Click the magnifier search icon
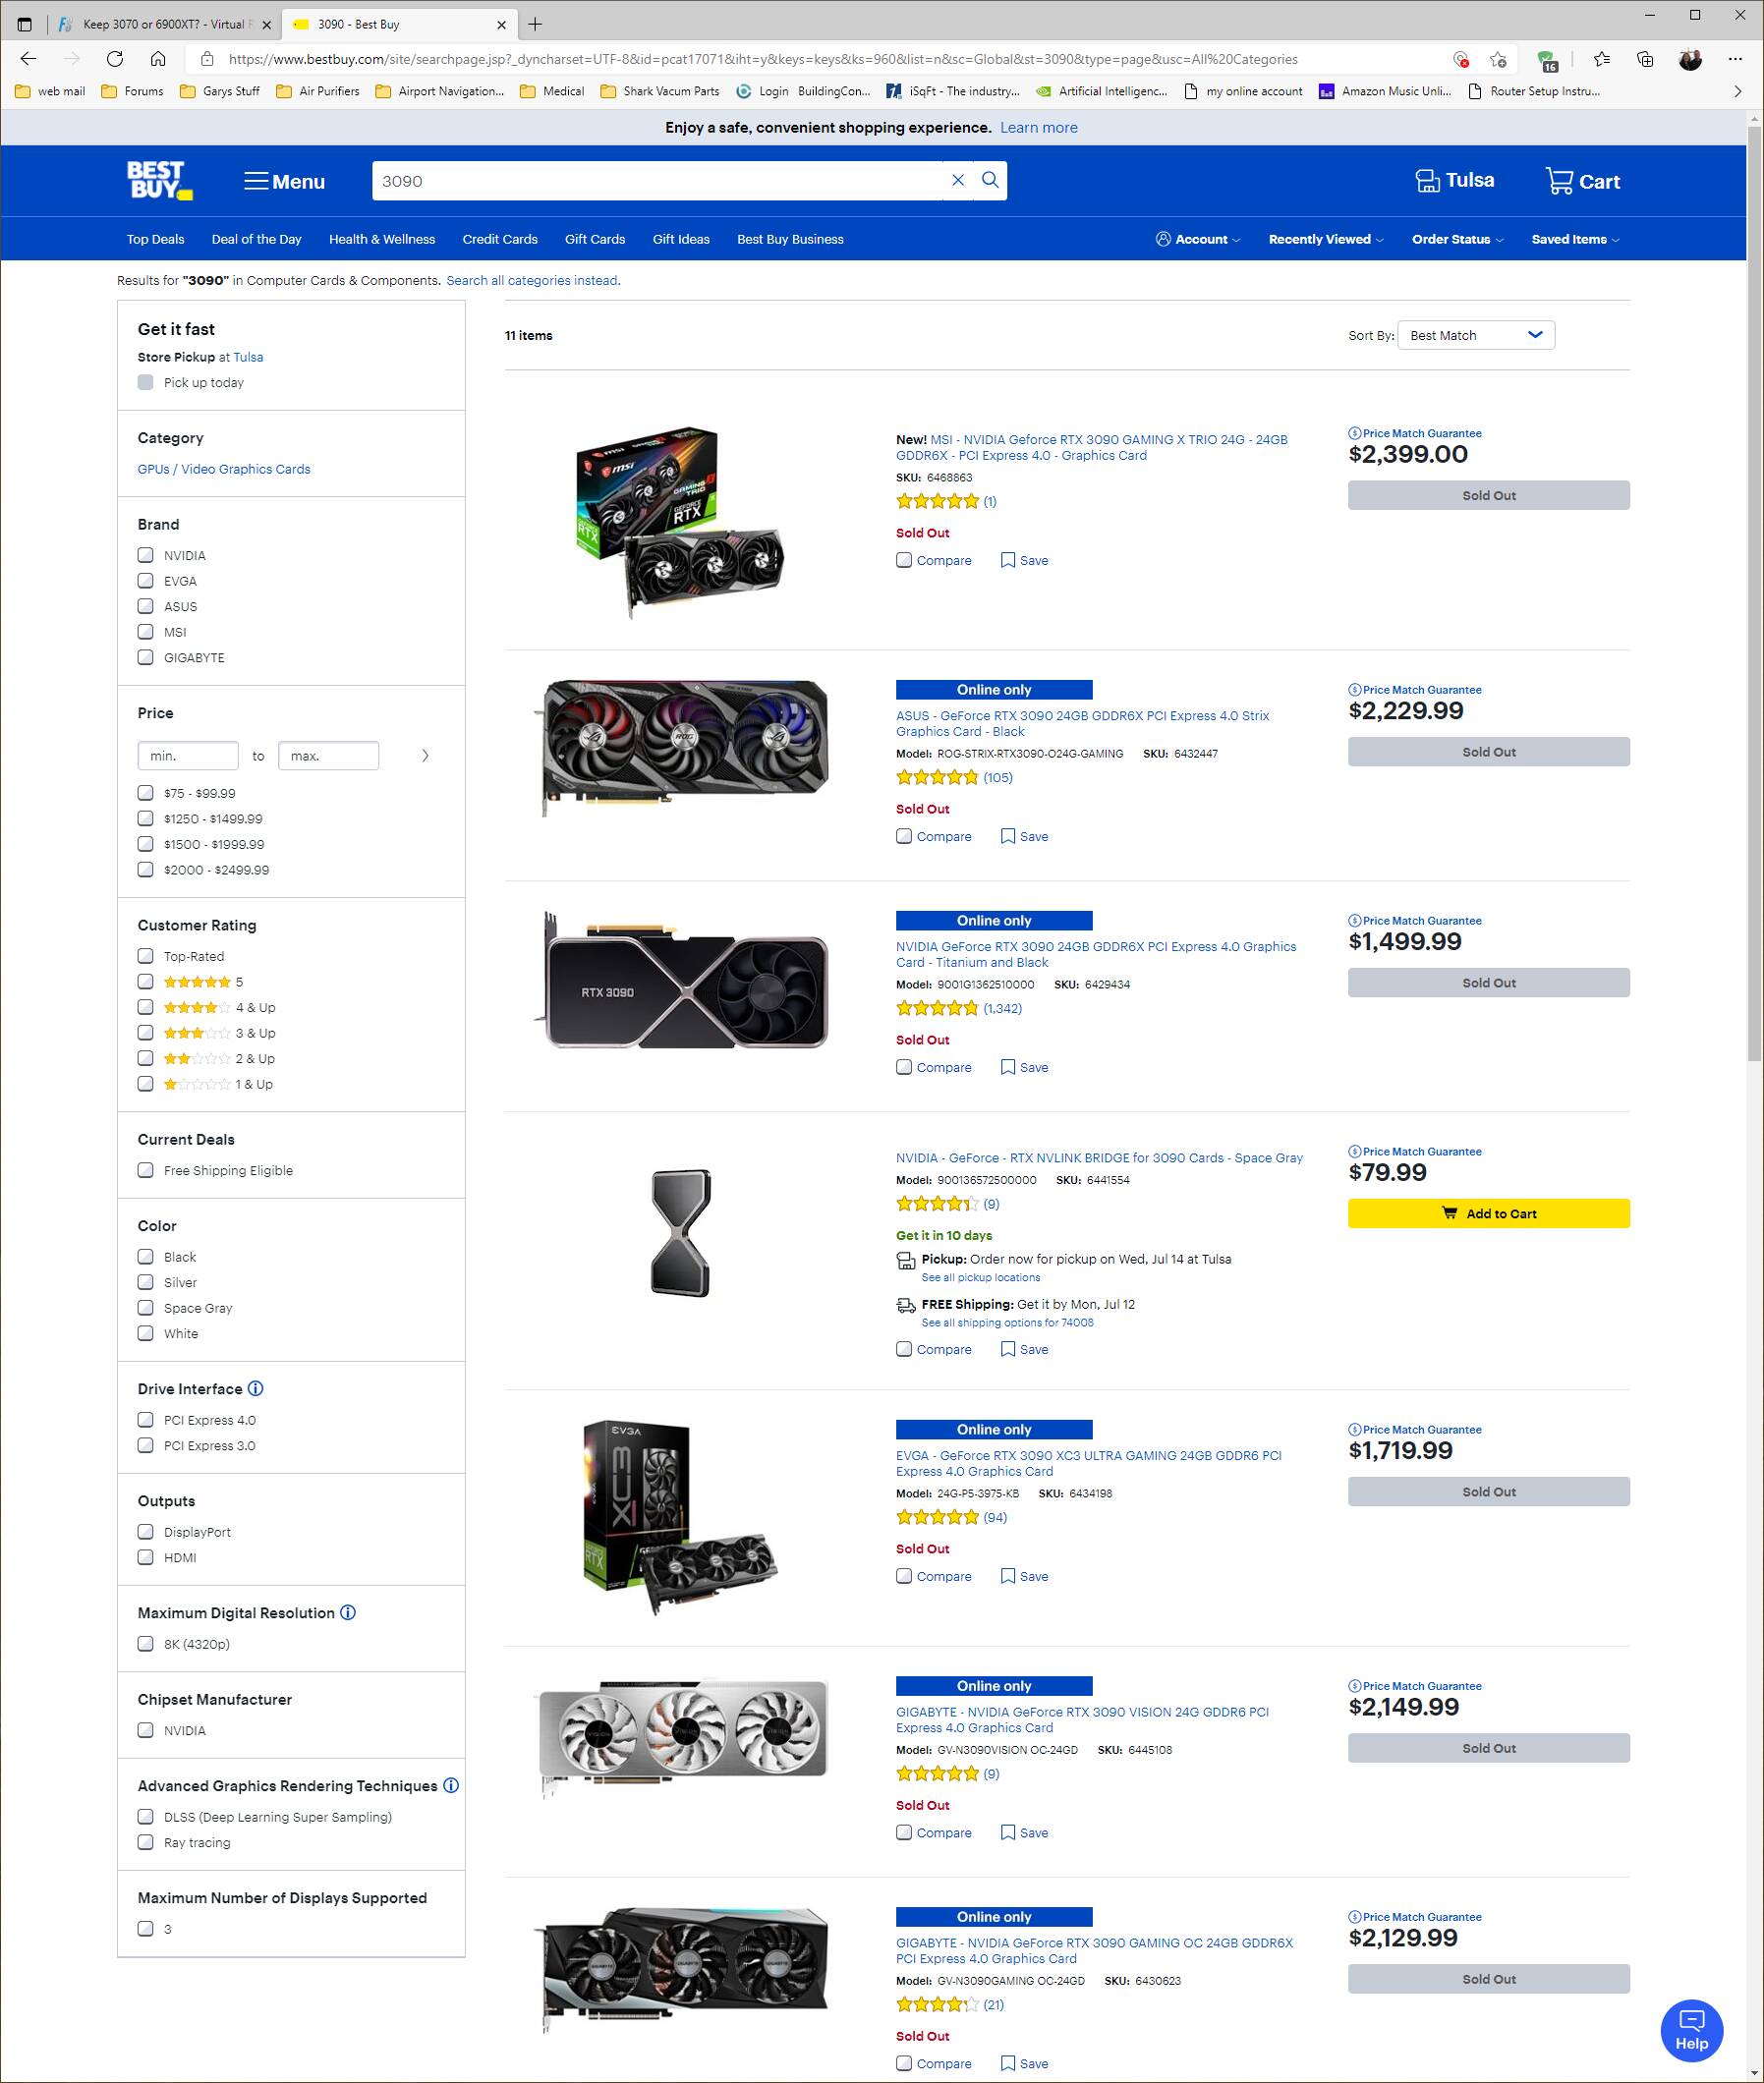The width and height of the screenshot is (1764, 2083). pyautogui.click(x=990, y=180)
